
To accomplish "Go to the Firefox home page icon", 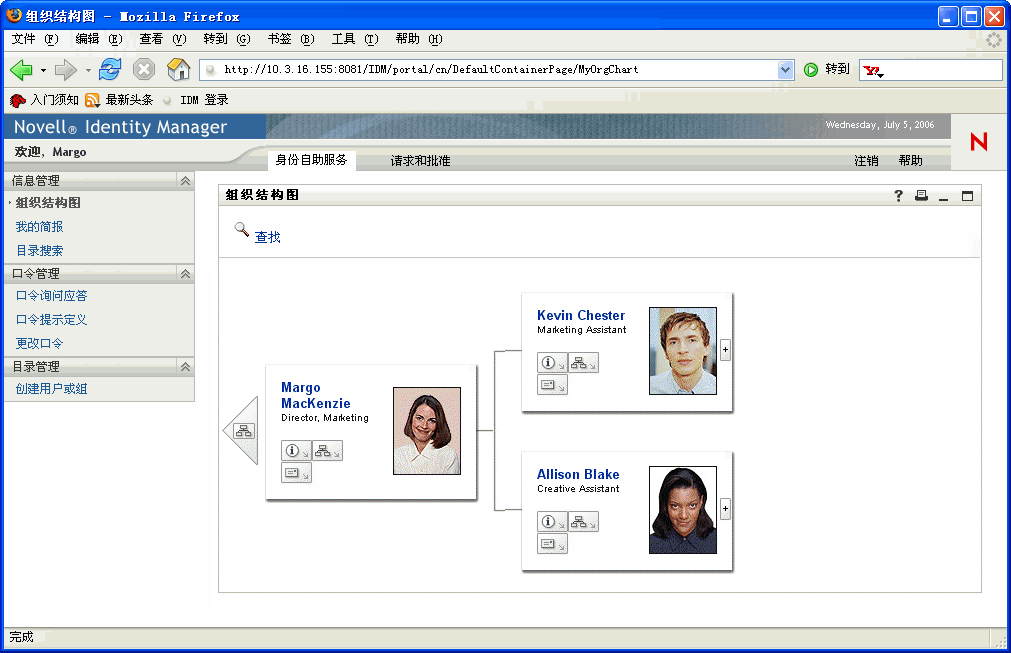I will (179, 69).
